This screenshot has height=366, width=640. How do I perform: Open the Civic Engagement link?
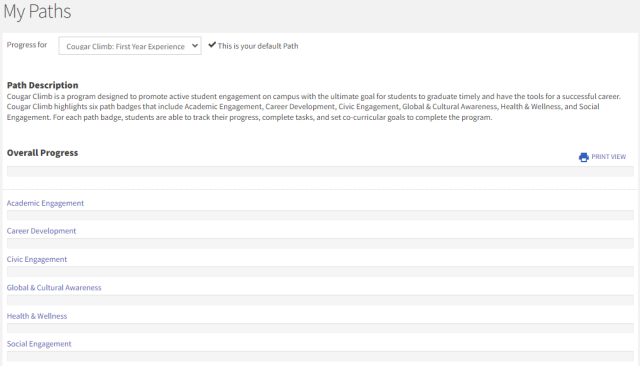(x=37, y=260)
